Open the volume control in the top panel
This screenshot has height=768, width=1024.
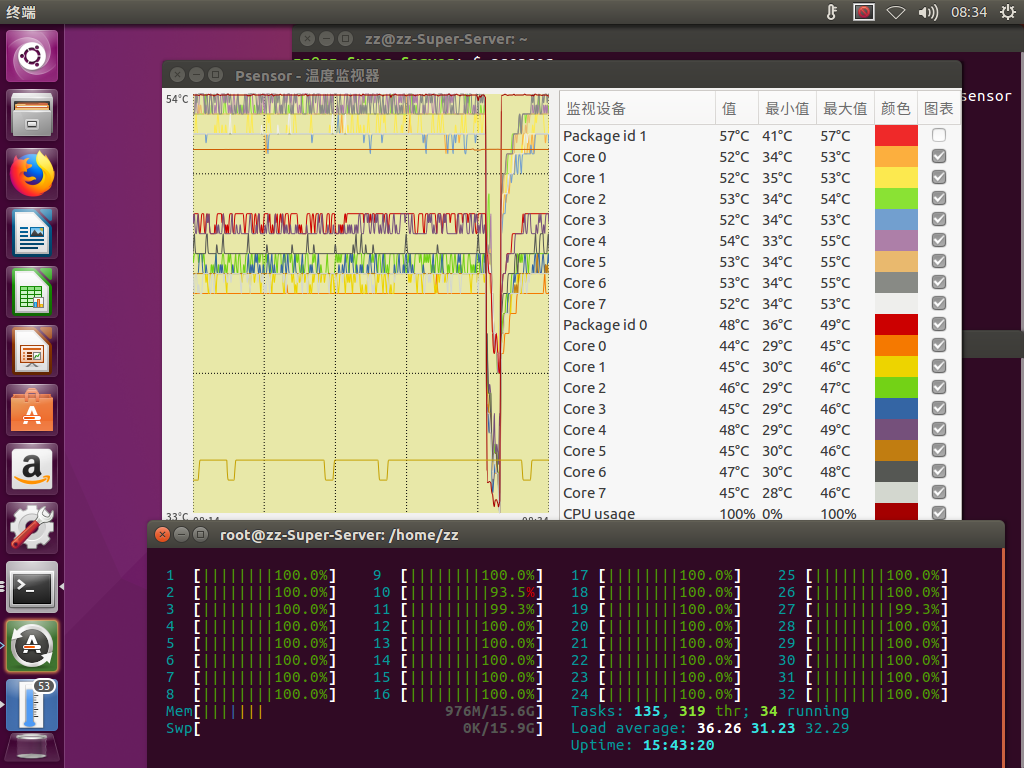click(927, 13)
